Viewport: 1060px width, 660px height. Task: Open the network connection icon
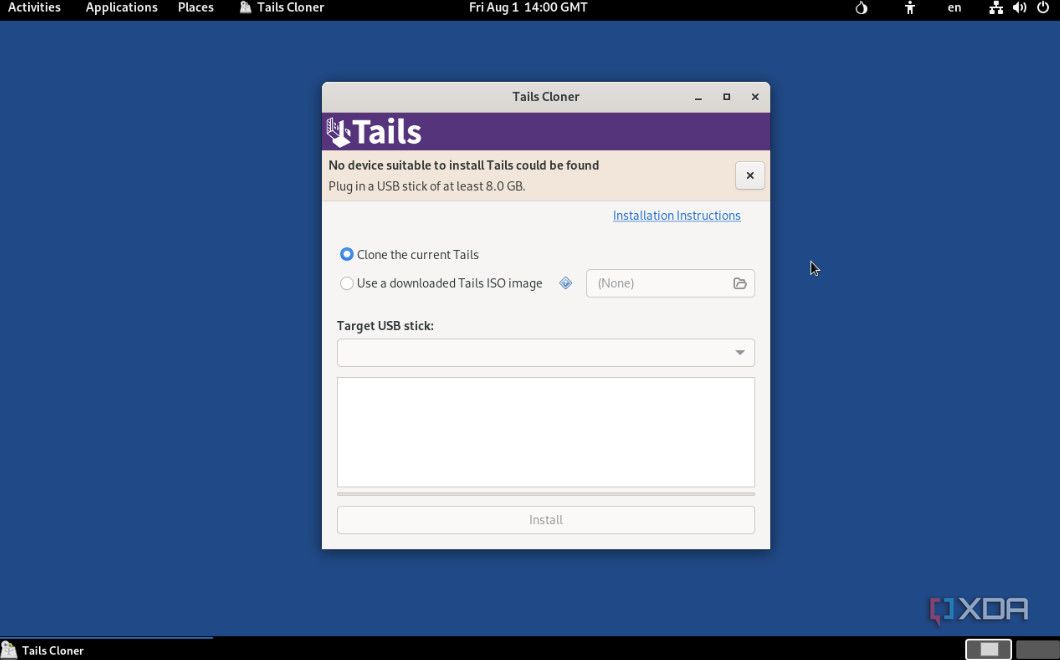point(996,8)
